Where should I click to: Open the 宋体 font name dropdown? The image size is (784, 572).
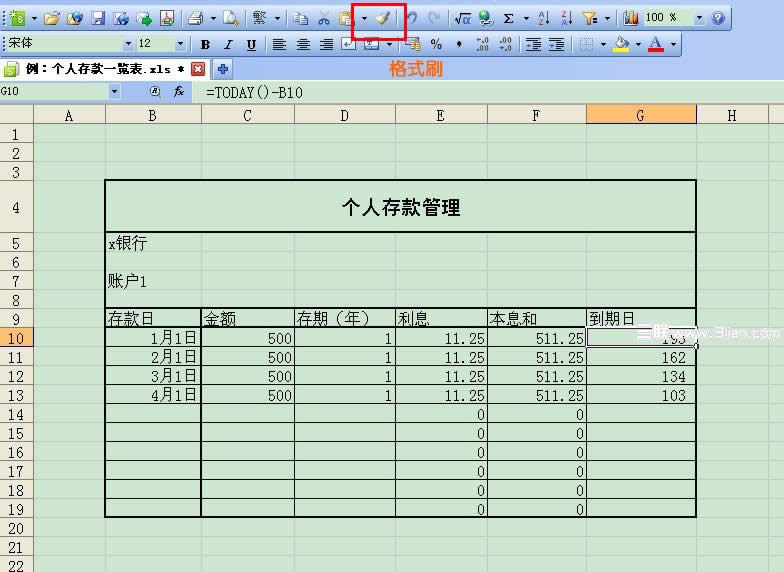tap(128, 44)
